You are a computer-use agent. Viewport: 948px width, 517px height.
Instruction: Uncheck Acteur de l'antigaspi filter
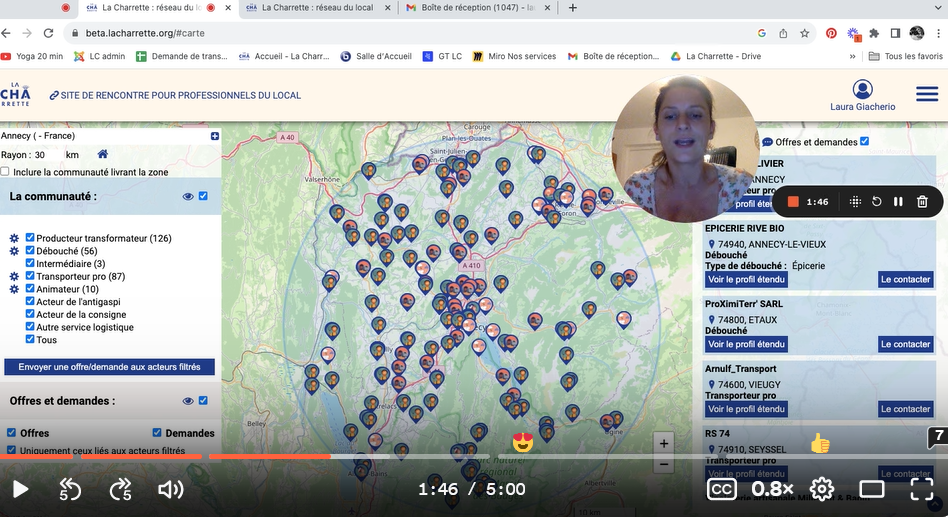(30, 301)
